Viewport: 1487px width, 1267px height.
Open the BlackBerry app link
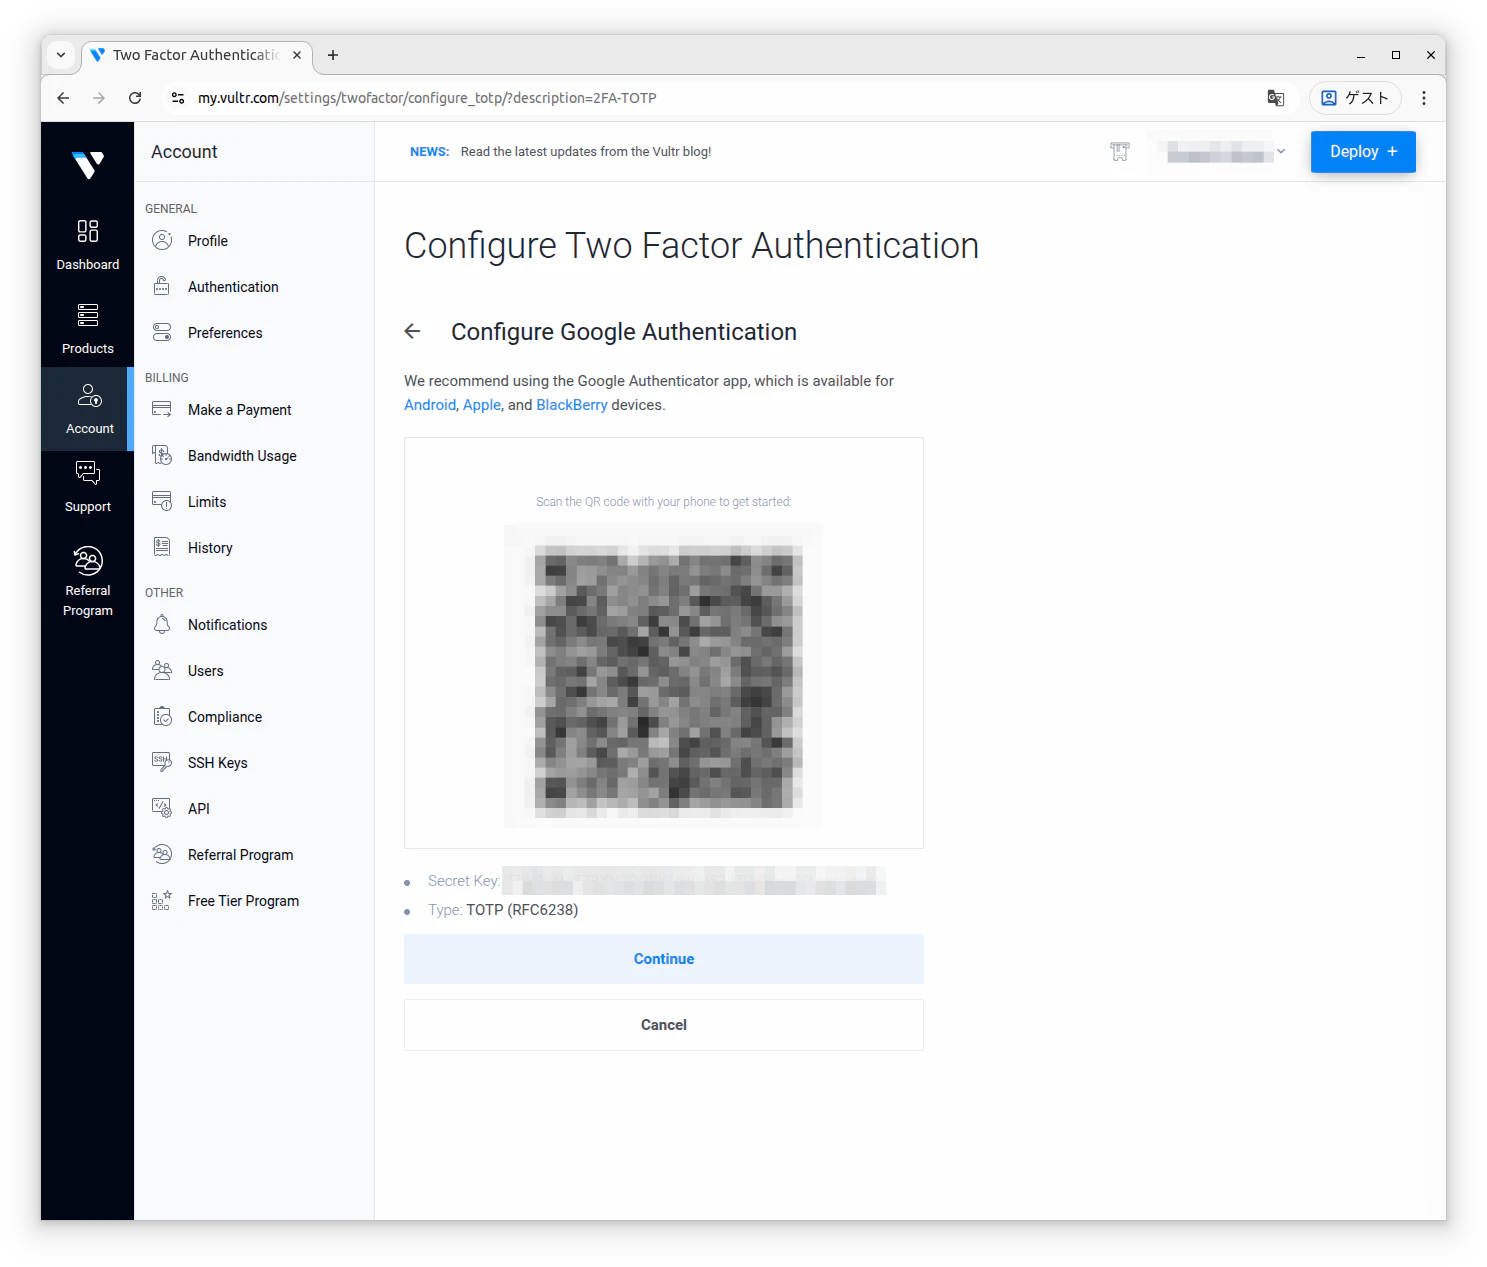(x=572, y=405)
